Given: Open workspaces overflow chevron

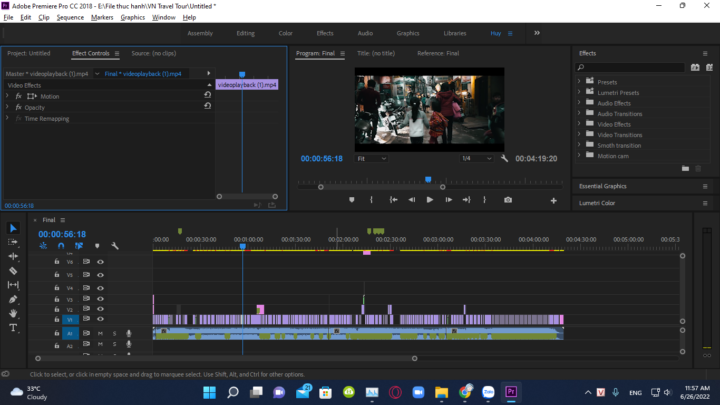Looking at the screenshot, I should 537,33.
